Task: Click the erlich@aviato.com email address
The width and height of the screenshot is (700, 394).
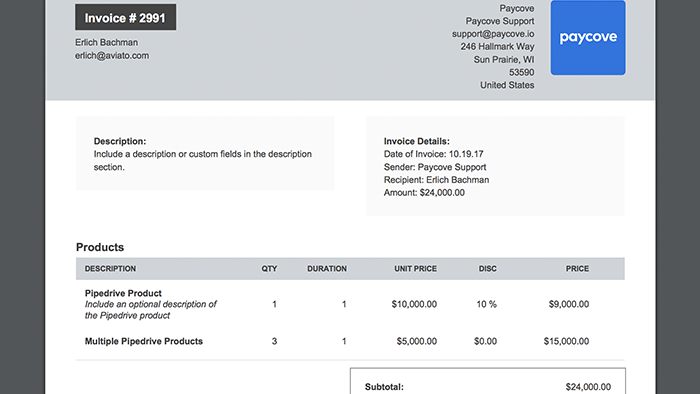Action: click(x=112, y=56)
